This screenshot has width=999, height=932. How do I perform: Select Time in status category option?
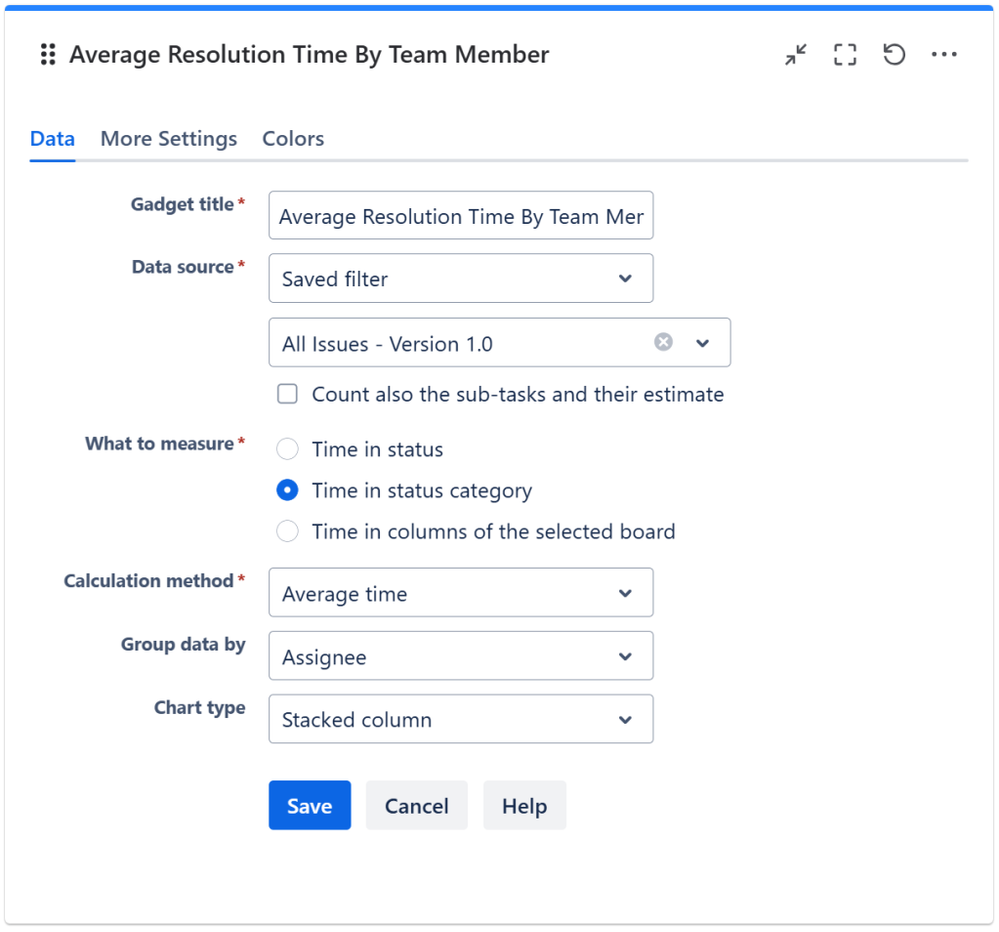287,490
